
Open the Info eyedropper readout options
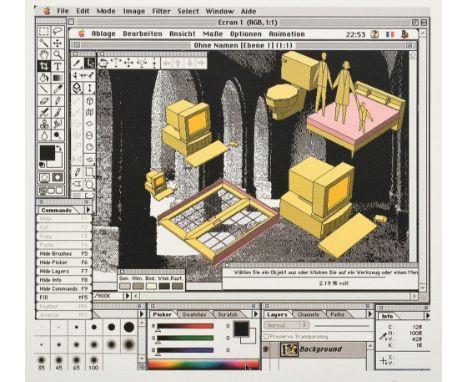point(383,336)
